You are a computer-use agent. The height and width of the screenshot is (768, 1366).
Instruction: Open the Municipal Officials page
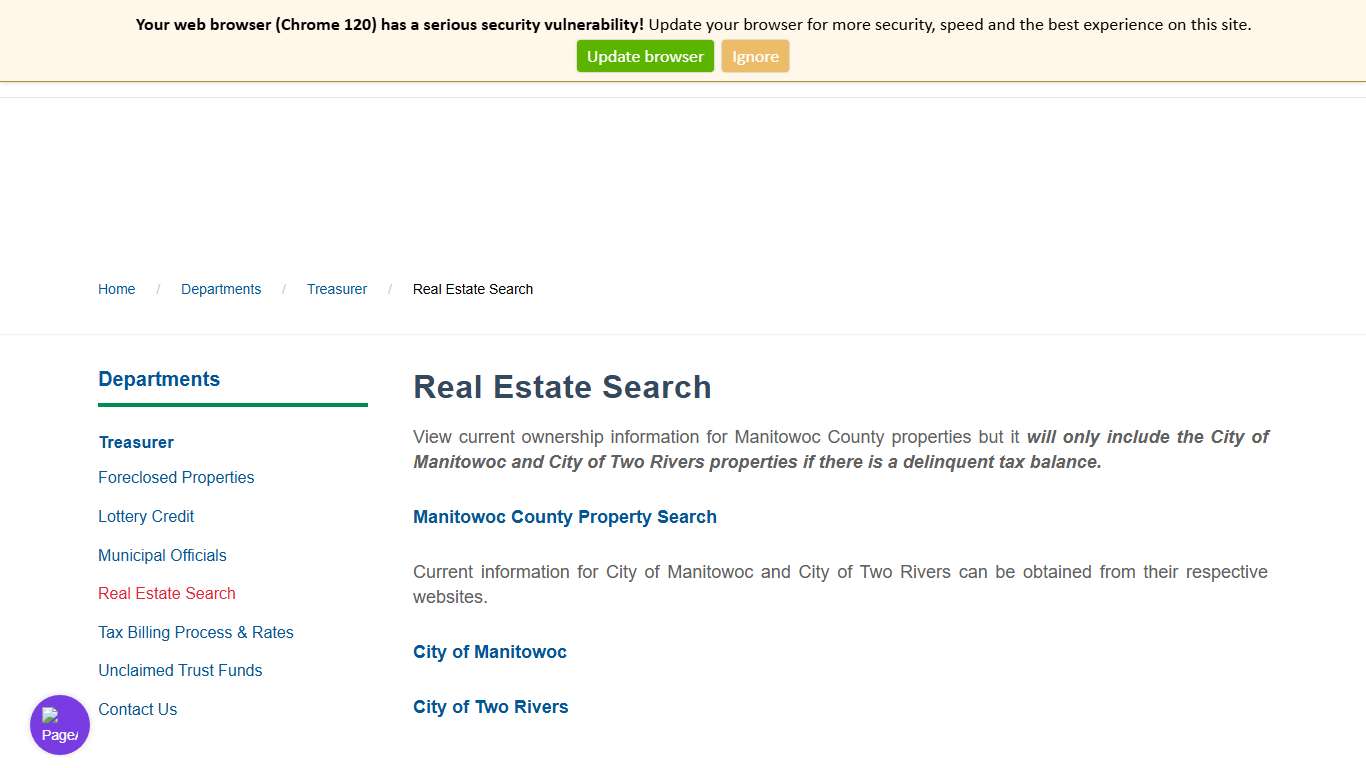tap(162, 555)
